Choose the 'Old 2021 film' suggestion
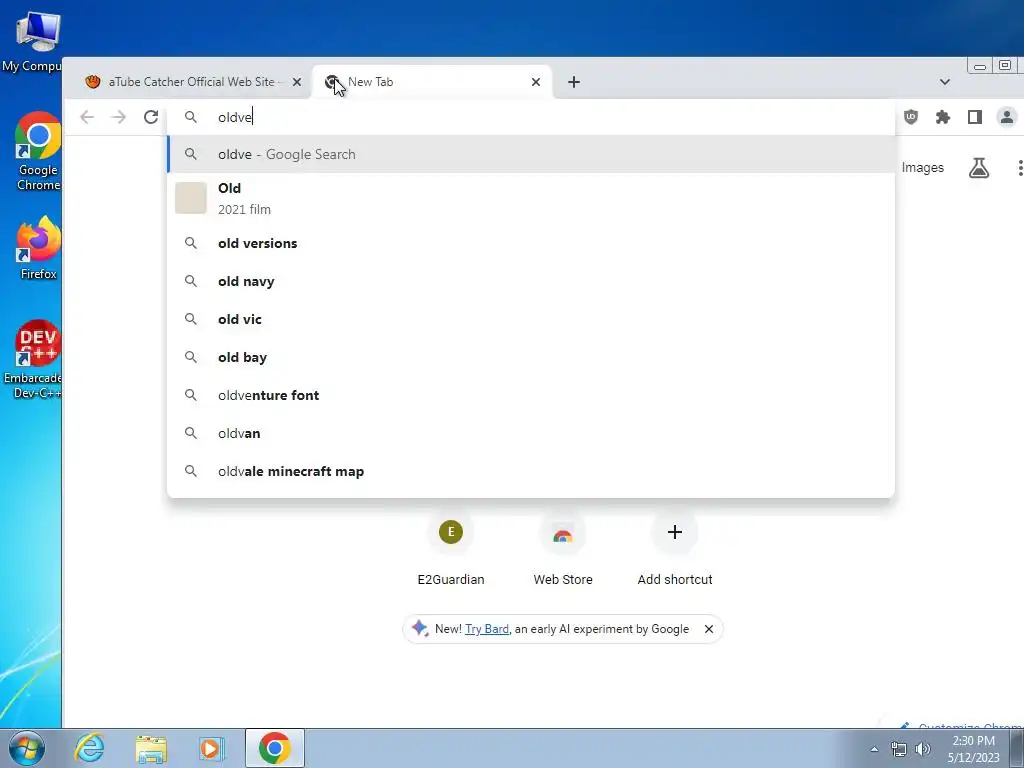1024x768 pixels. [530, 198]
